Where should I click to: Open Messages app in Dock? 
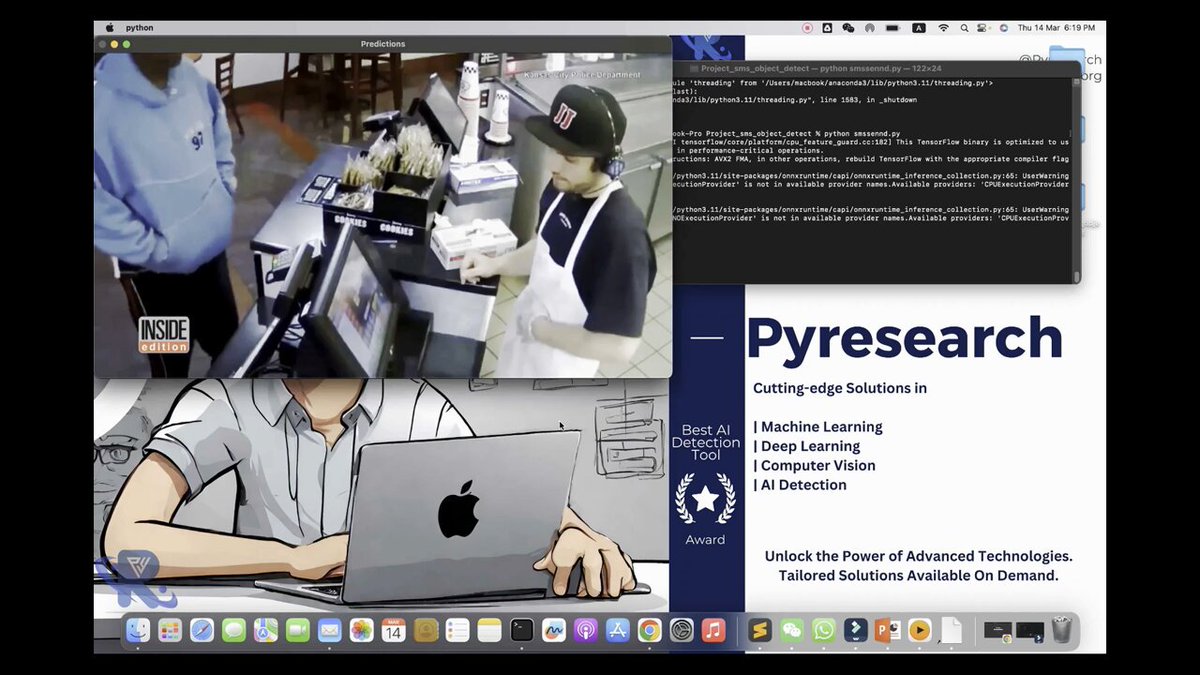(x=234, y=630)
